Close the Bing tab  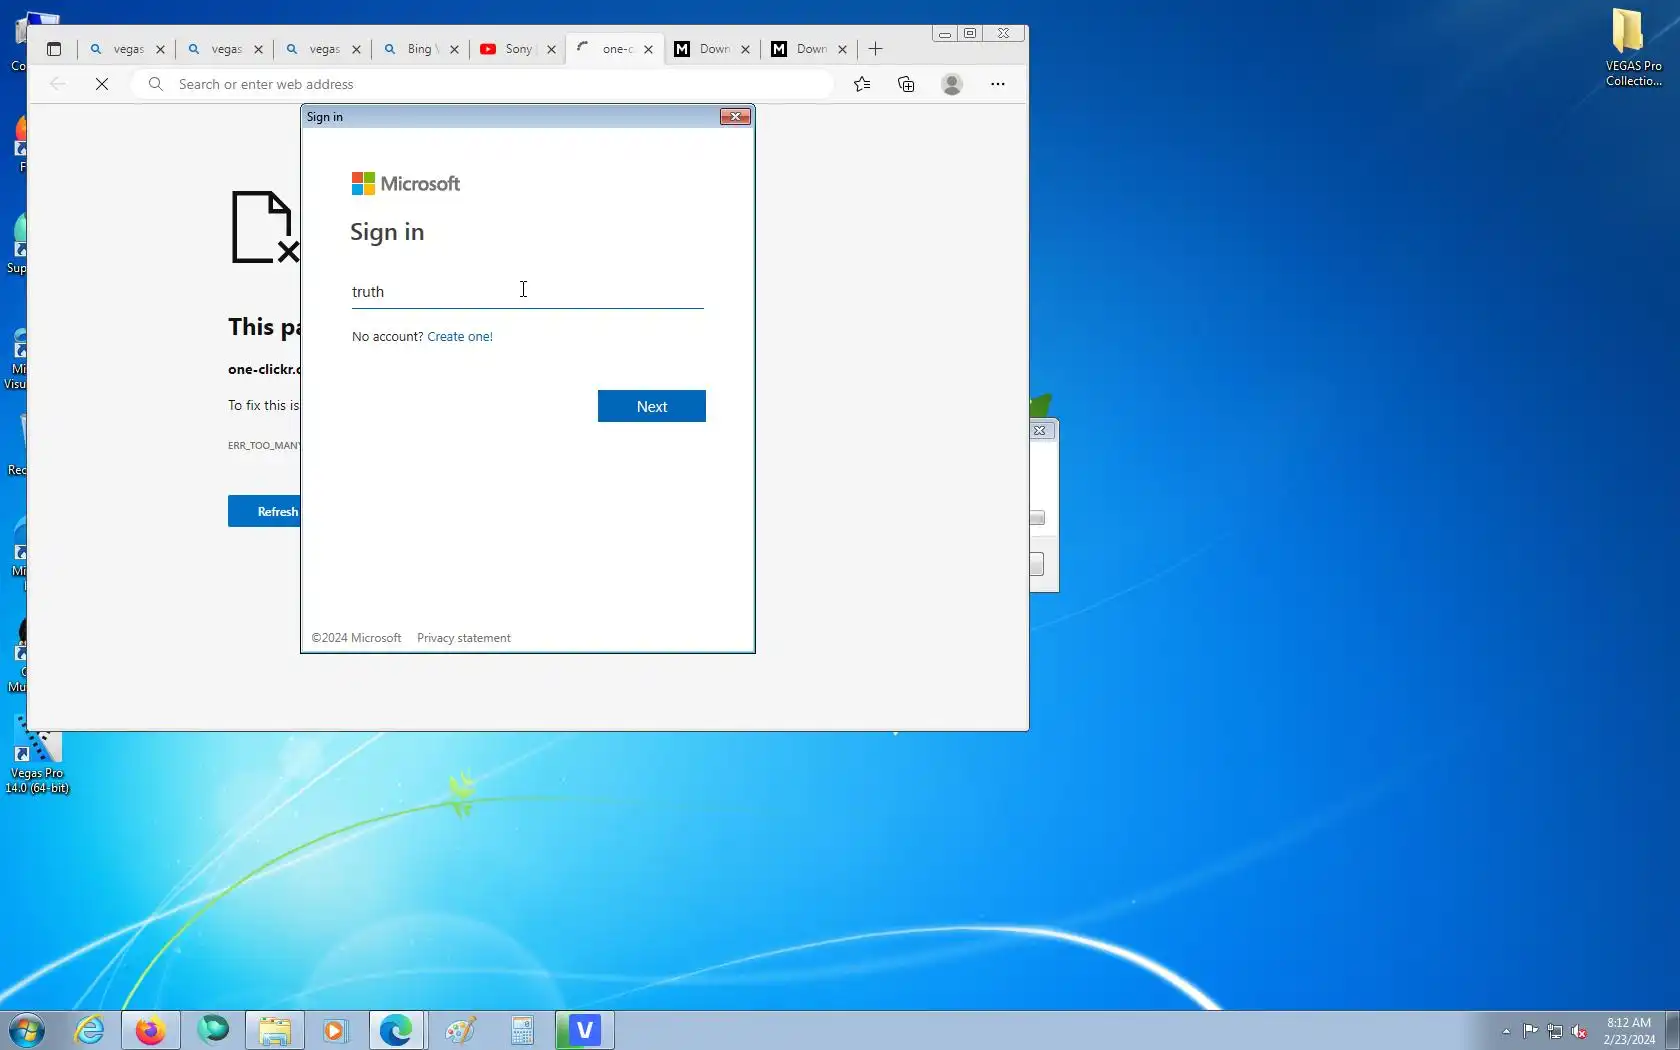click(454, 49)
